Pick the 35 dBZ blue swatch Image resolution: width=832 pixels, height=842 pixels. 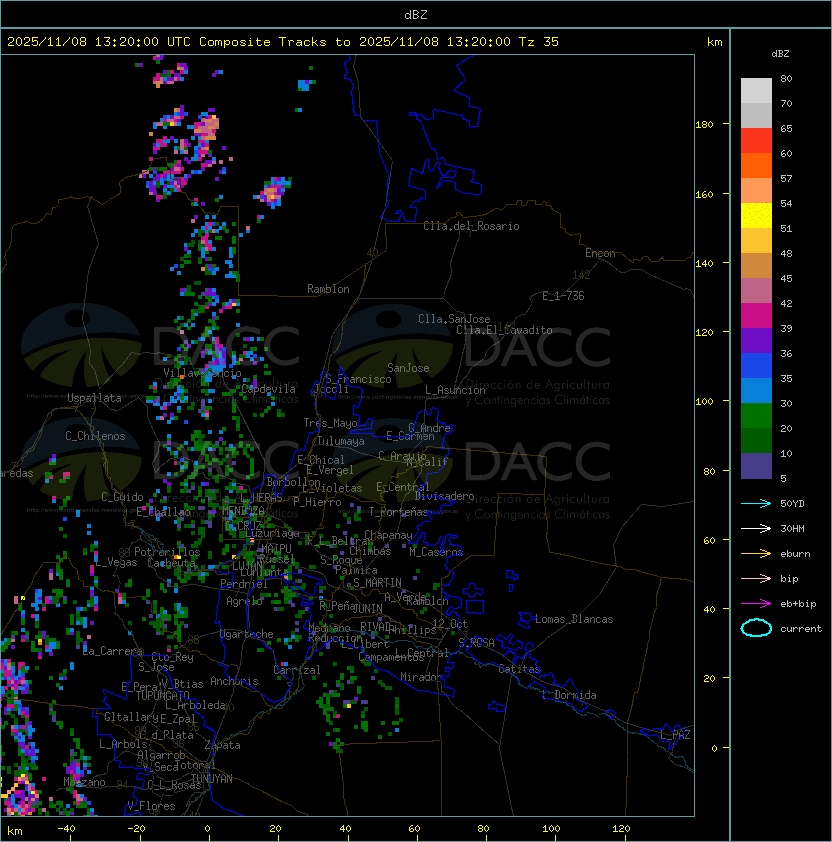click(756, 390)
